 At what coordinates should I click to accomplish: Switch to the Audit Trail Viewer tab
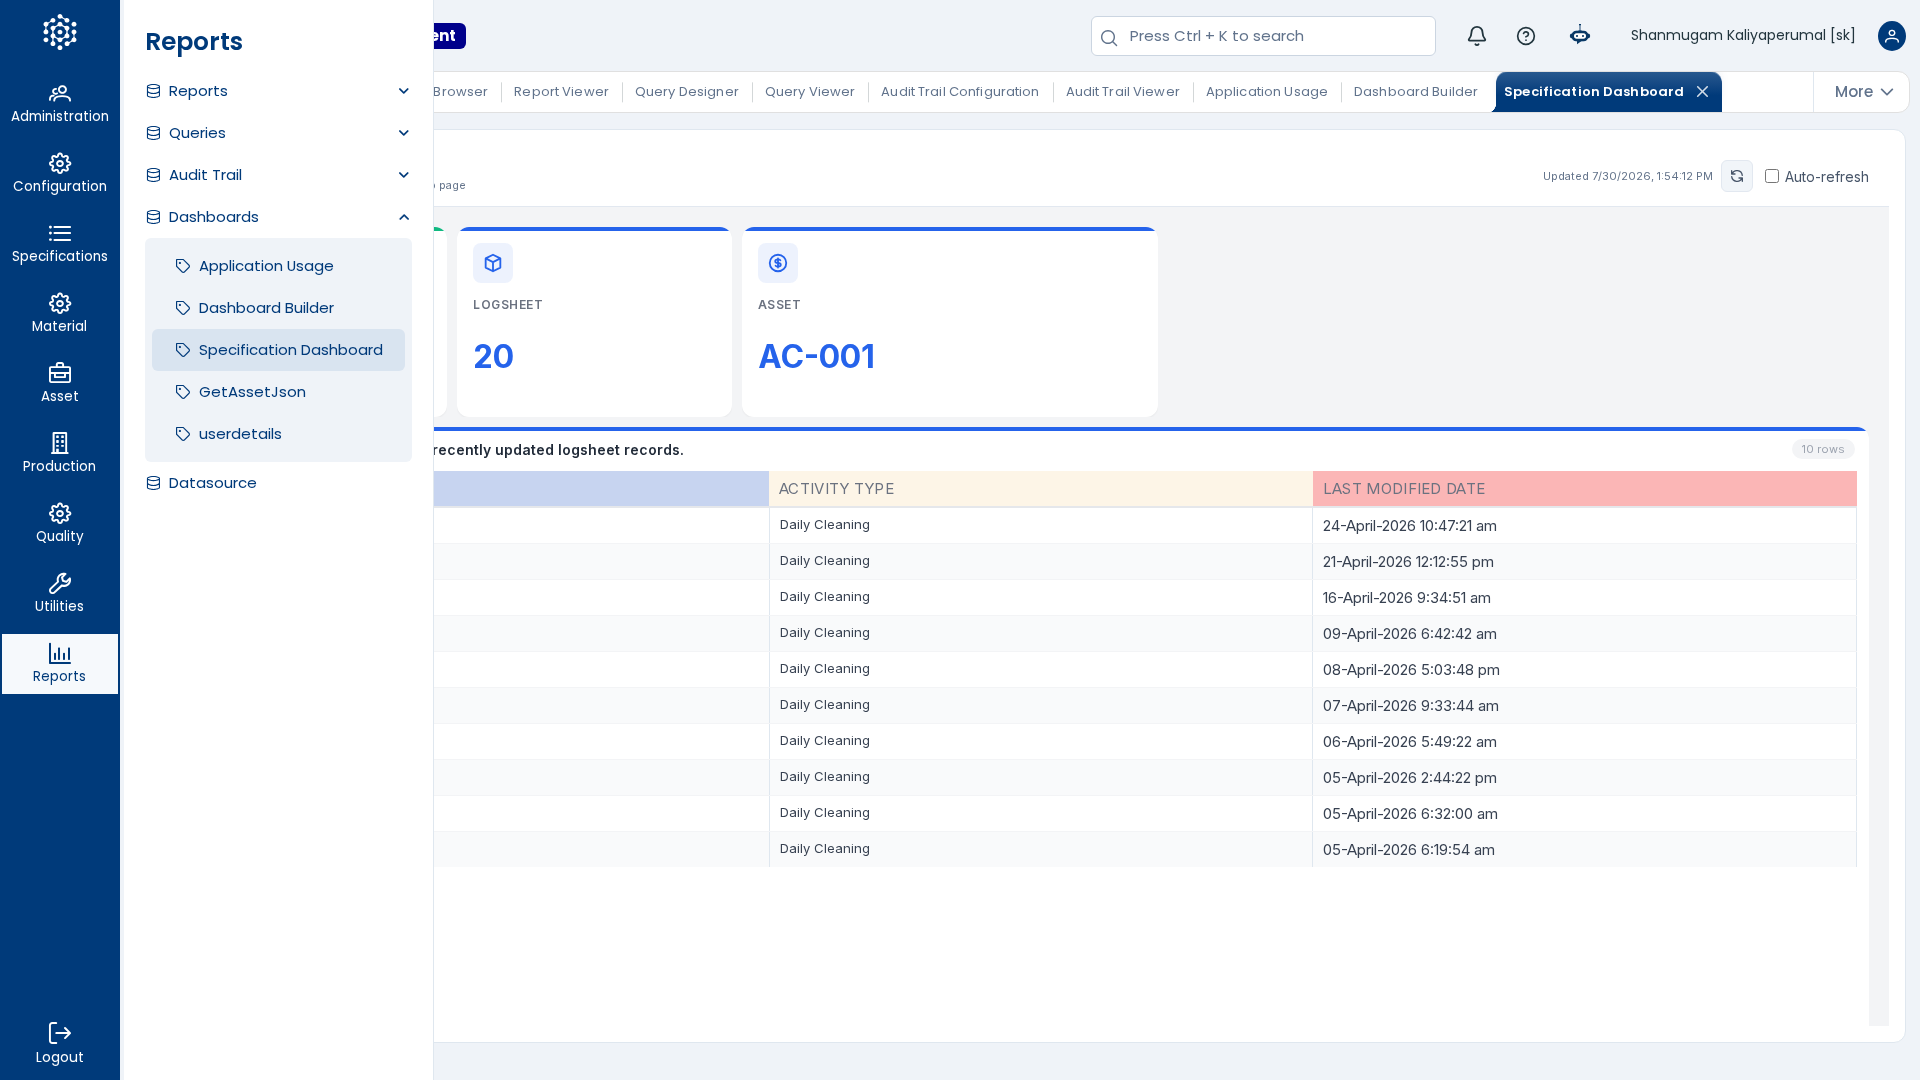[x=1123, y=92]
